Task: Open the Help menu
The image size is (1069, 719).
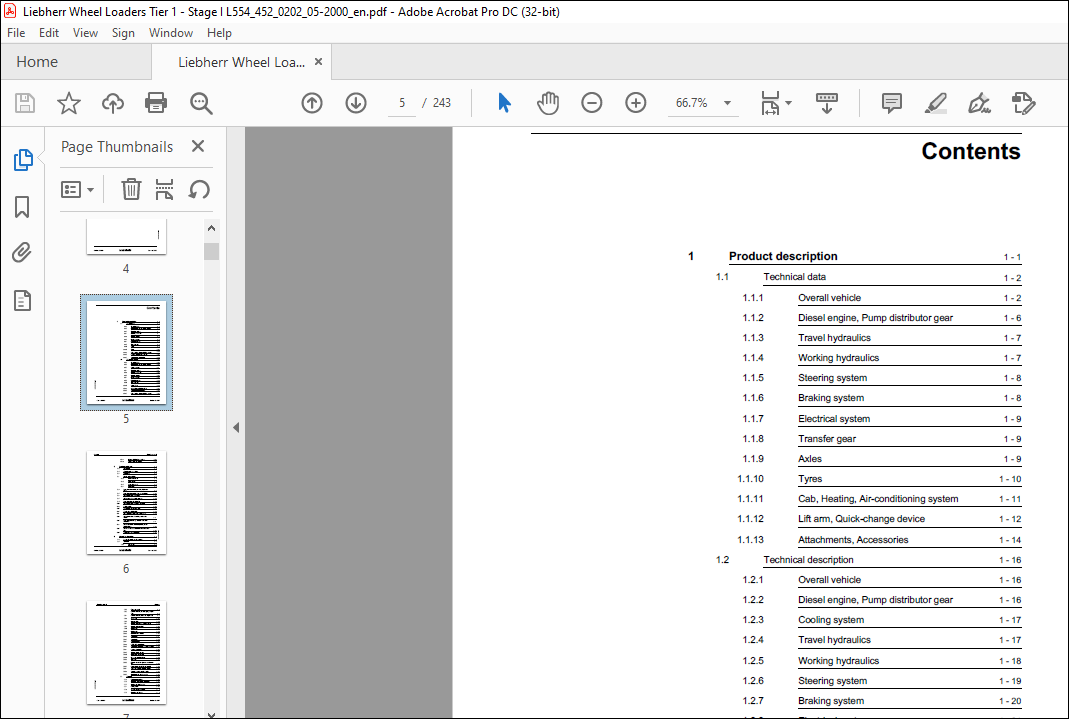Action: 219,33
